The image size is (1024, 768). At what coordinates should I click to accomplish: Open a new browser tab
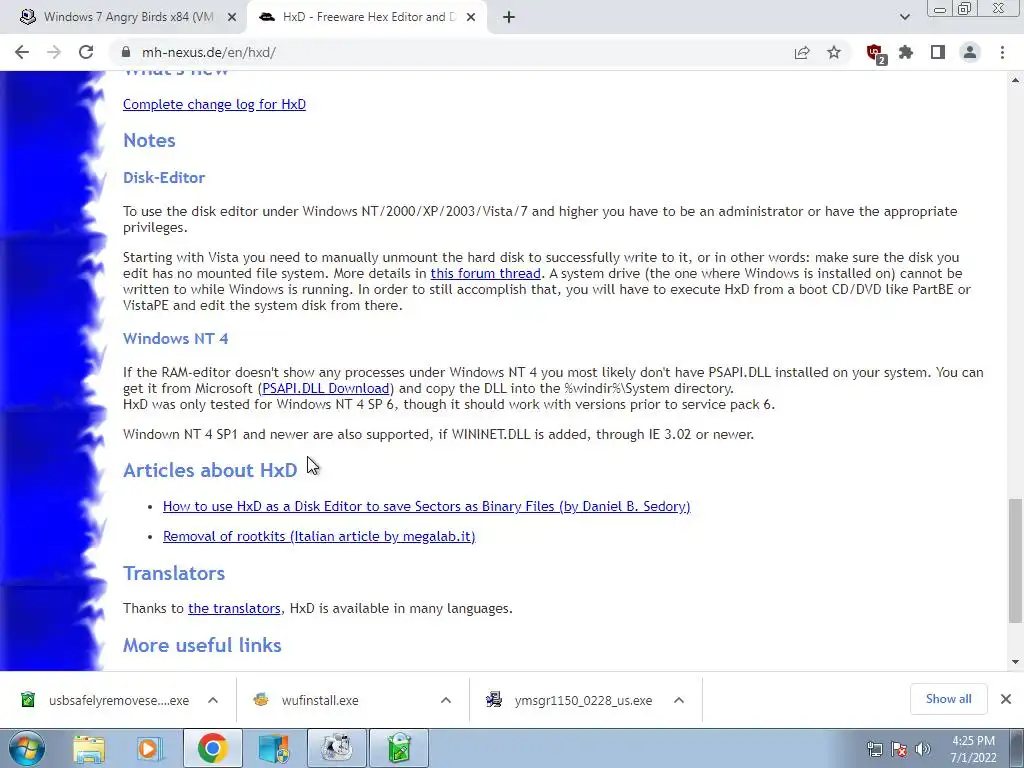coord(509,18)
